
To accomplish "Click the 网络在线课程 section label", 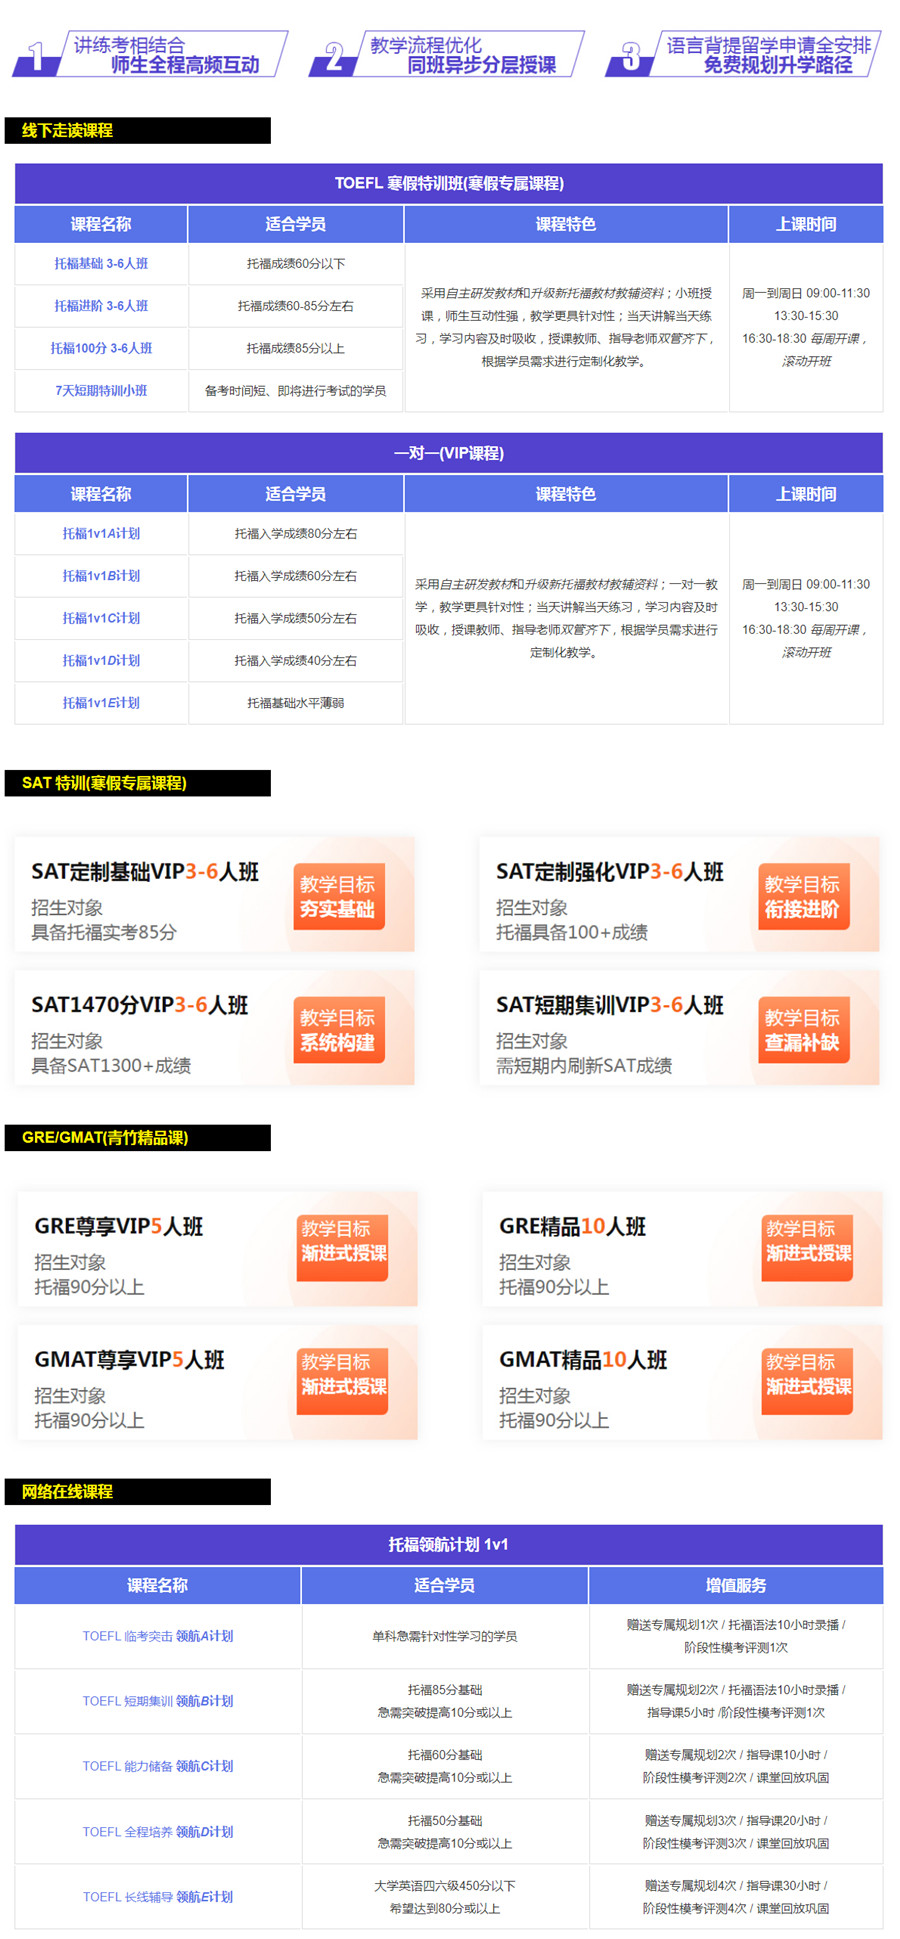I will tap(67, 1492).
